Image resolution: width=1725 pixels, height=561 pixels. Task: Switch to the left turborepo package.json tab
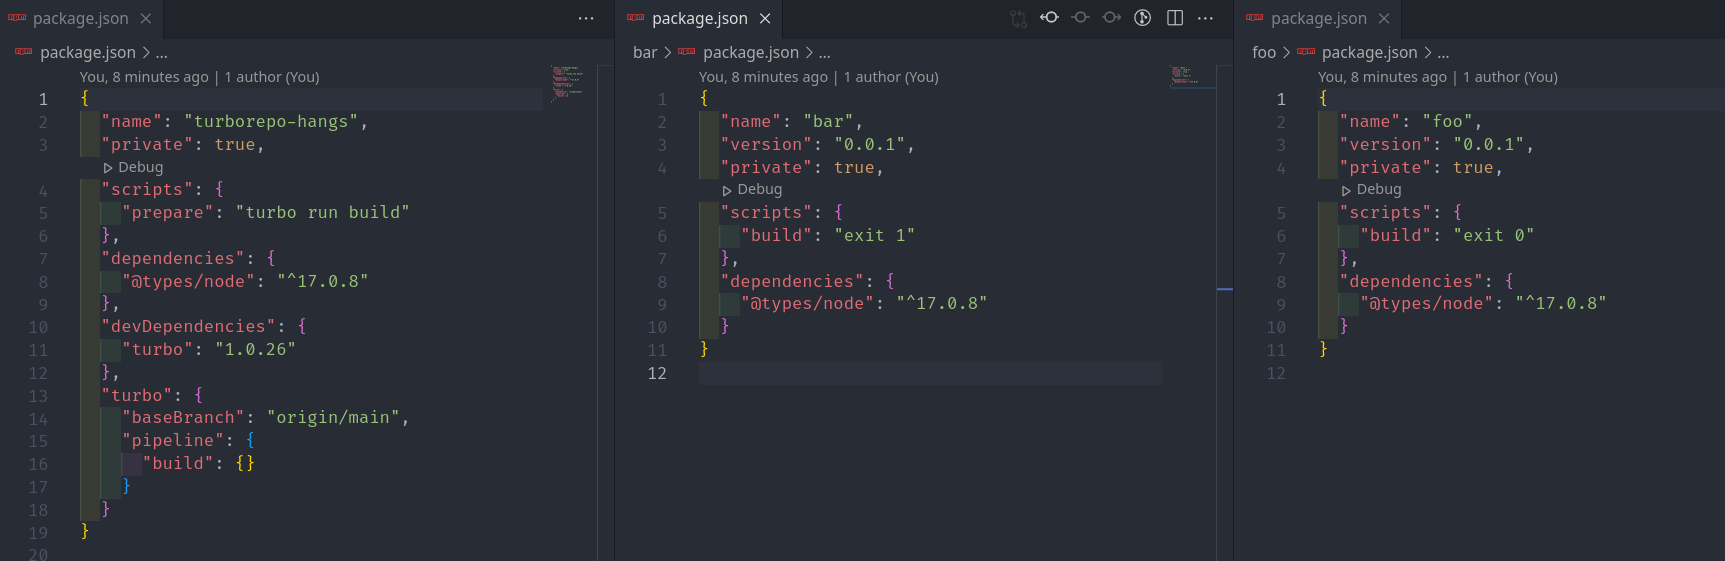81,18
